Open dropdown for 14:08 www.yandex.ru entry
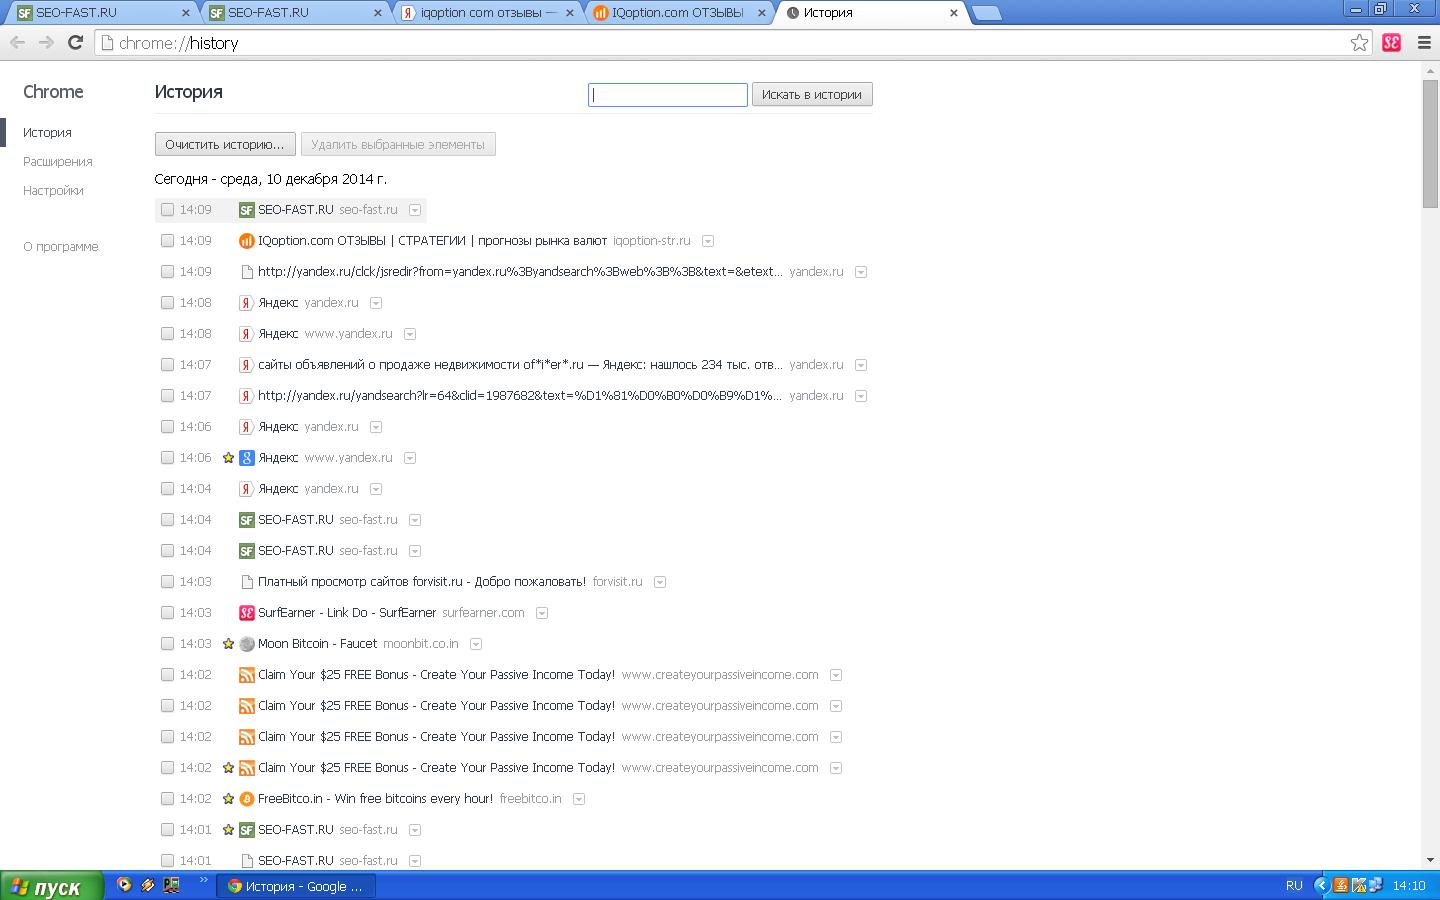The height and width of the screenshot is (900, 1440). tap(410, 334)
